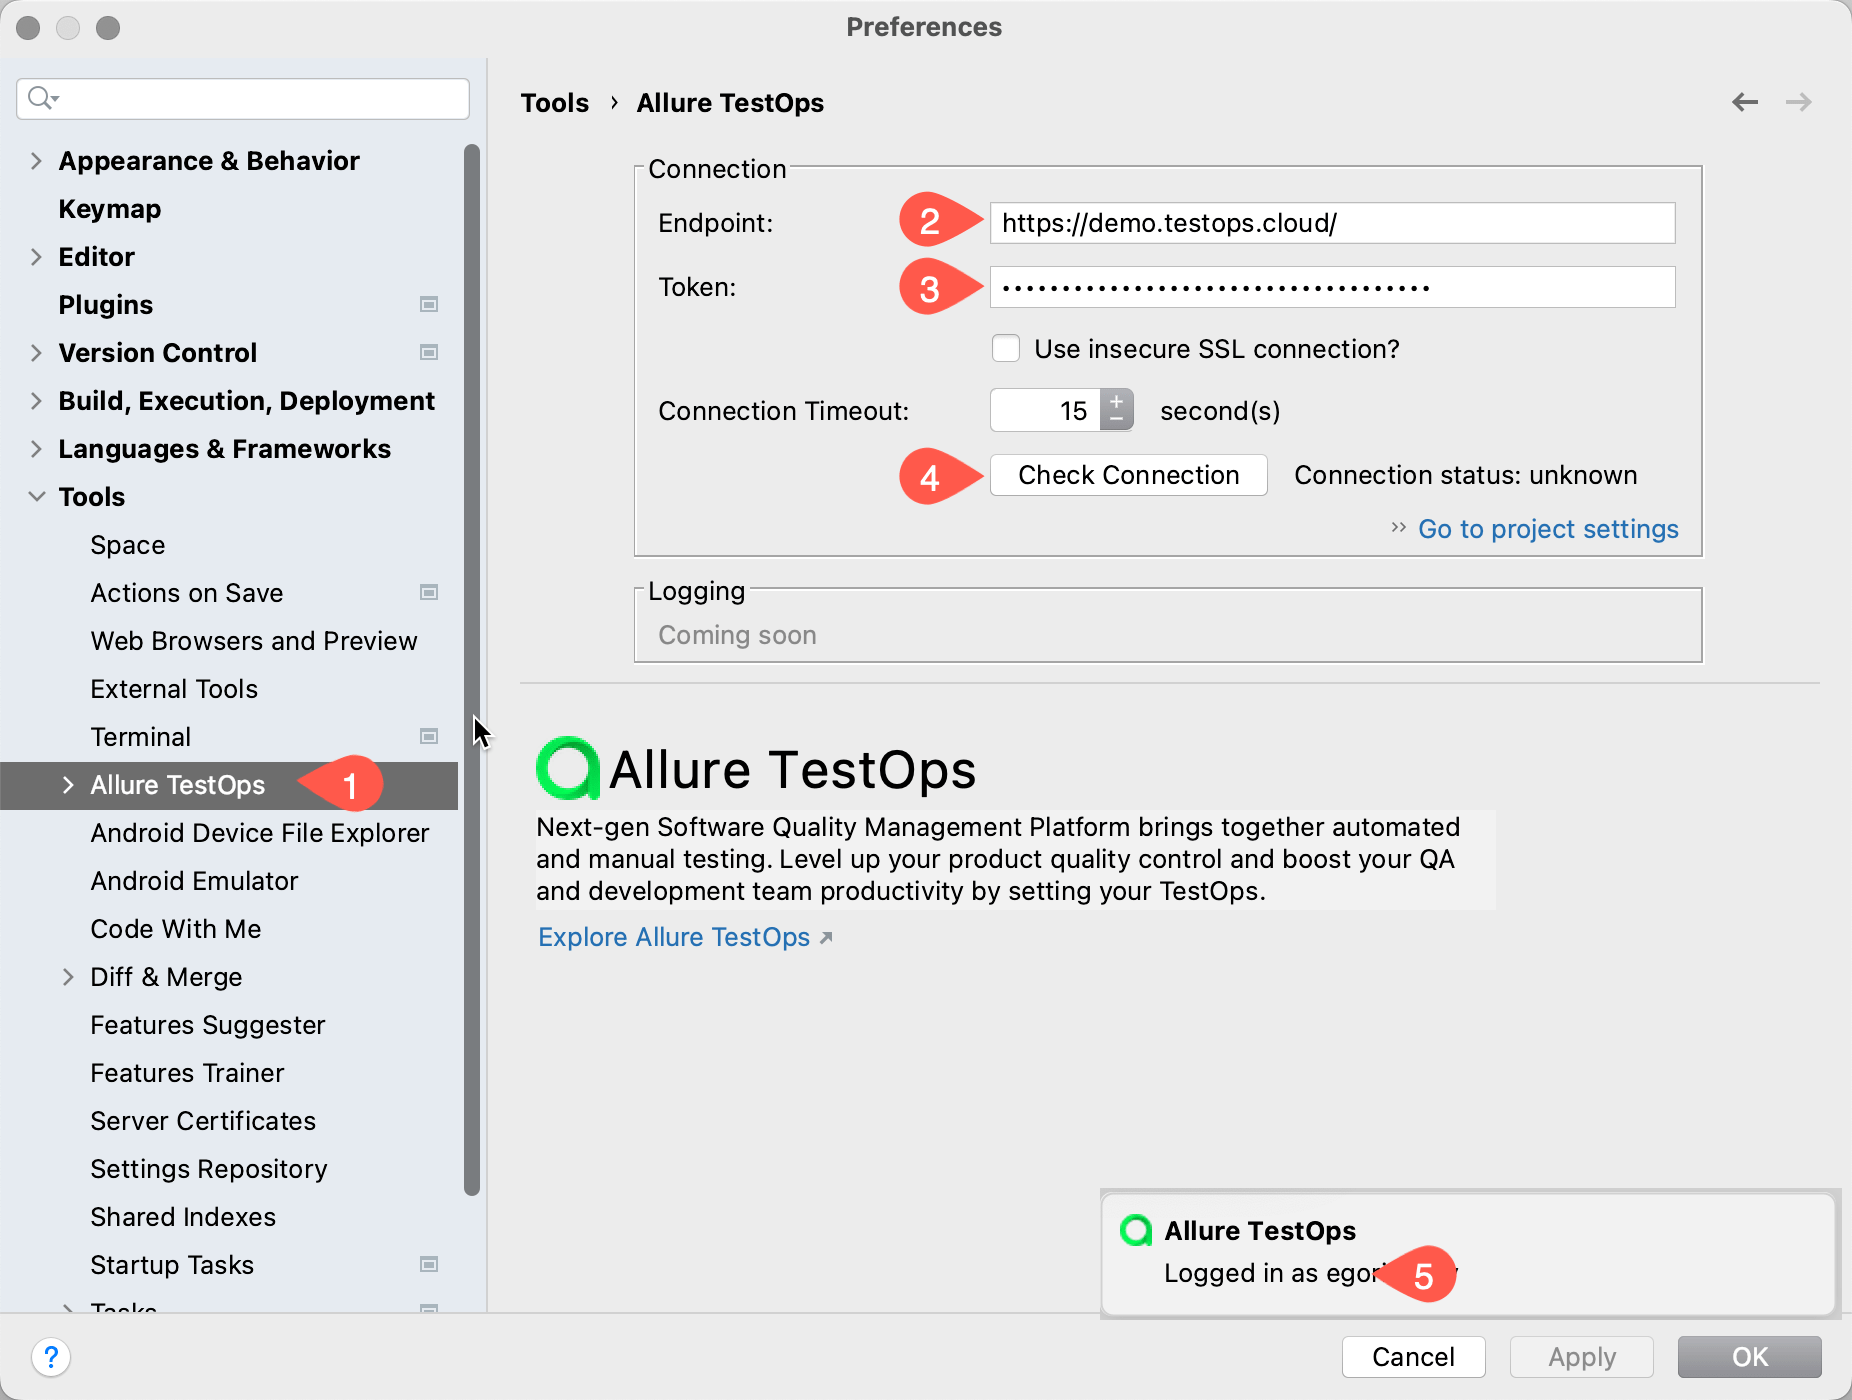Focus the settings search field
The image size is (1852, 1400).
click(243, 98)
